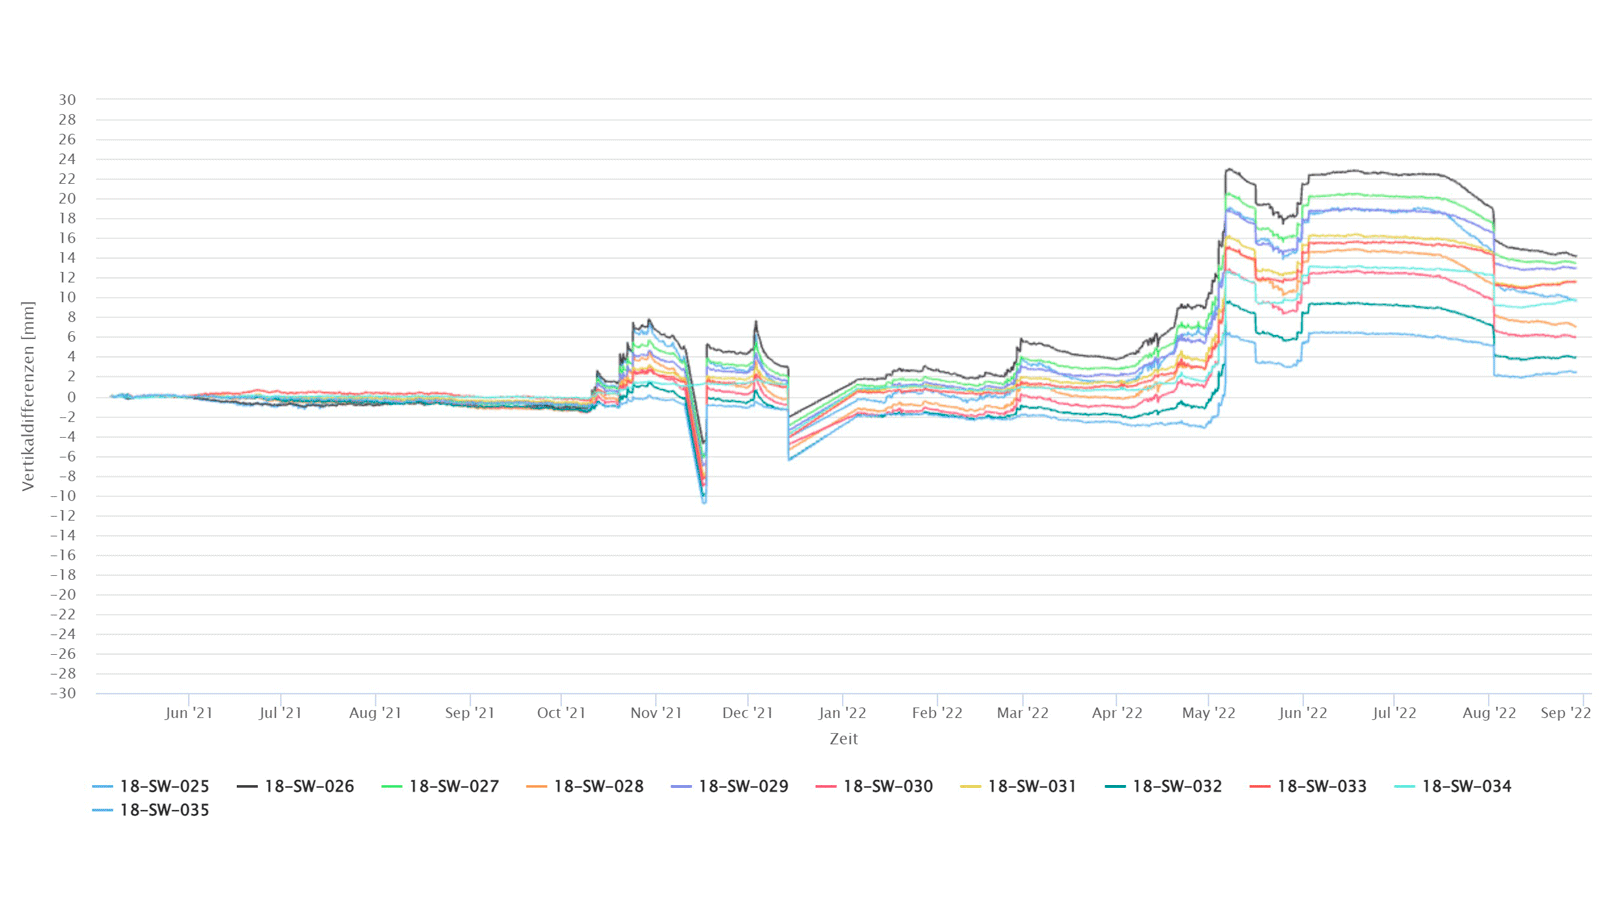
Task: Click the Sep '22 axis label
Action: click(1565, 713)
